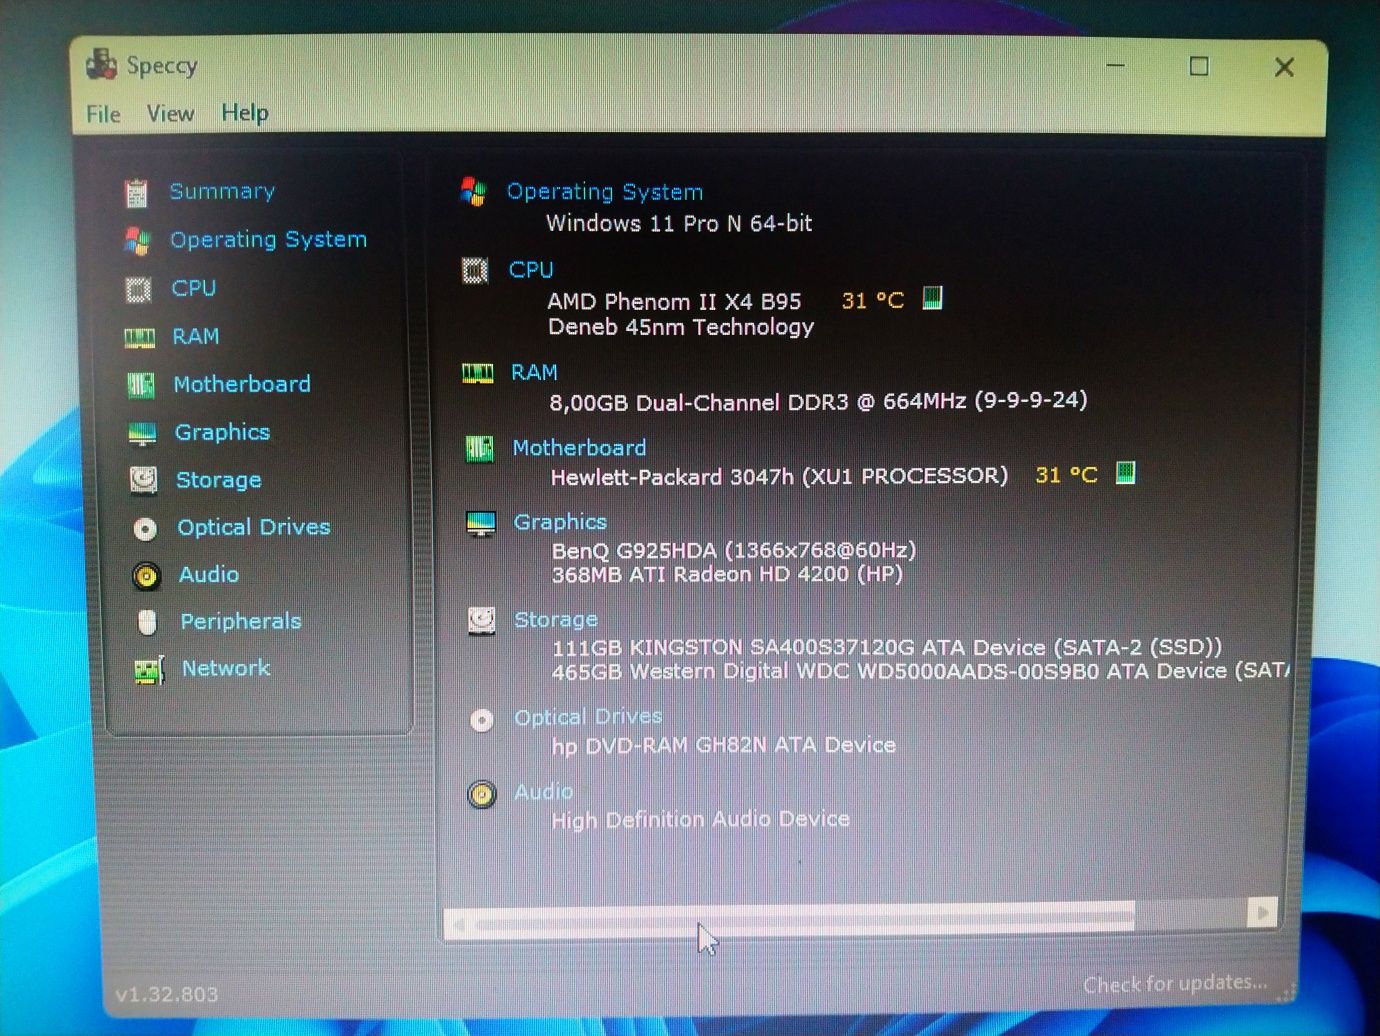Screen dimensions: 1380x1036
Task: Click the horizontal scrollbar right arrow
Action: pyautogui.click(x=1262, y=912)
